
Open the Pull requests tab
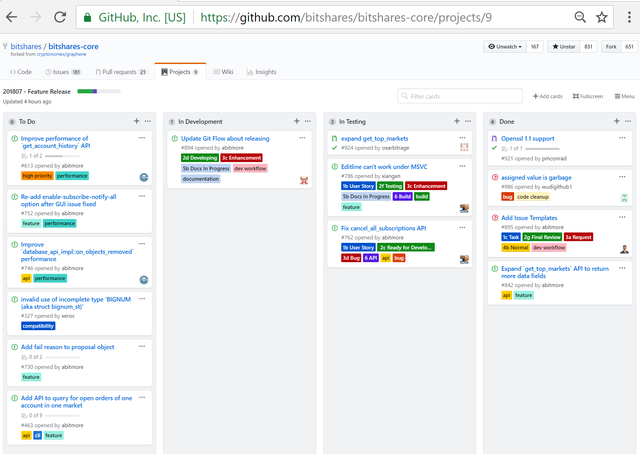coord(121,72)
